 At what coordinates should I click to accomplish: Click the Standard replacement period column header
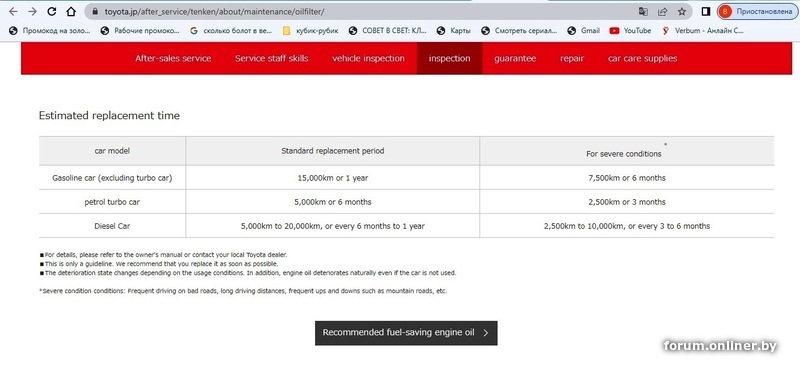(333, 151)
